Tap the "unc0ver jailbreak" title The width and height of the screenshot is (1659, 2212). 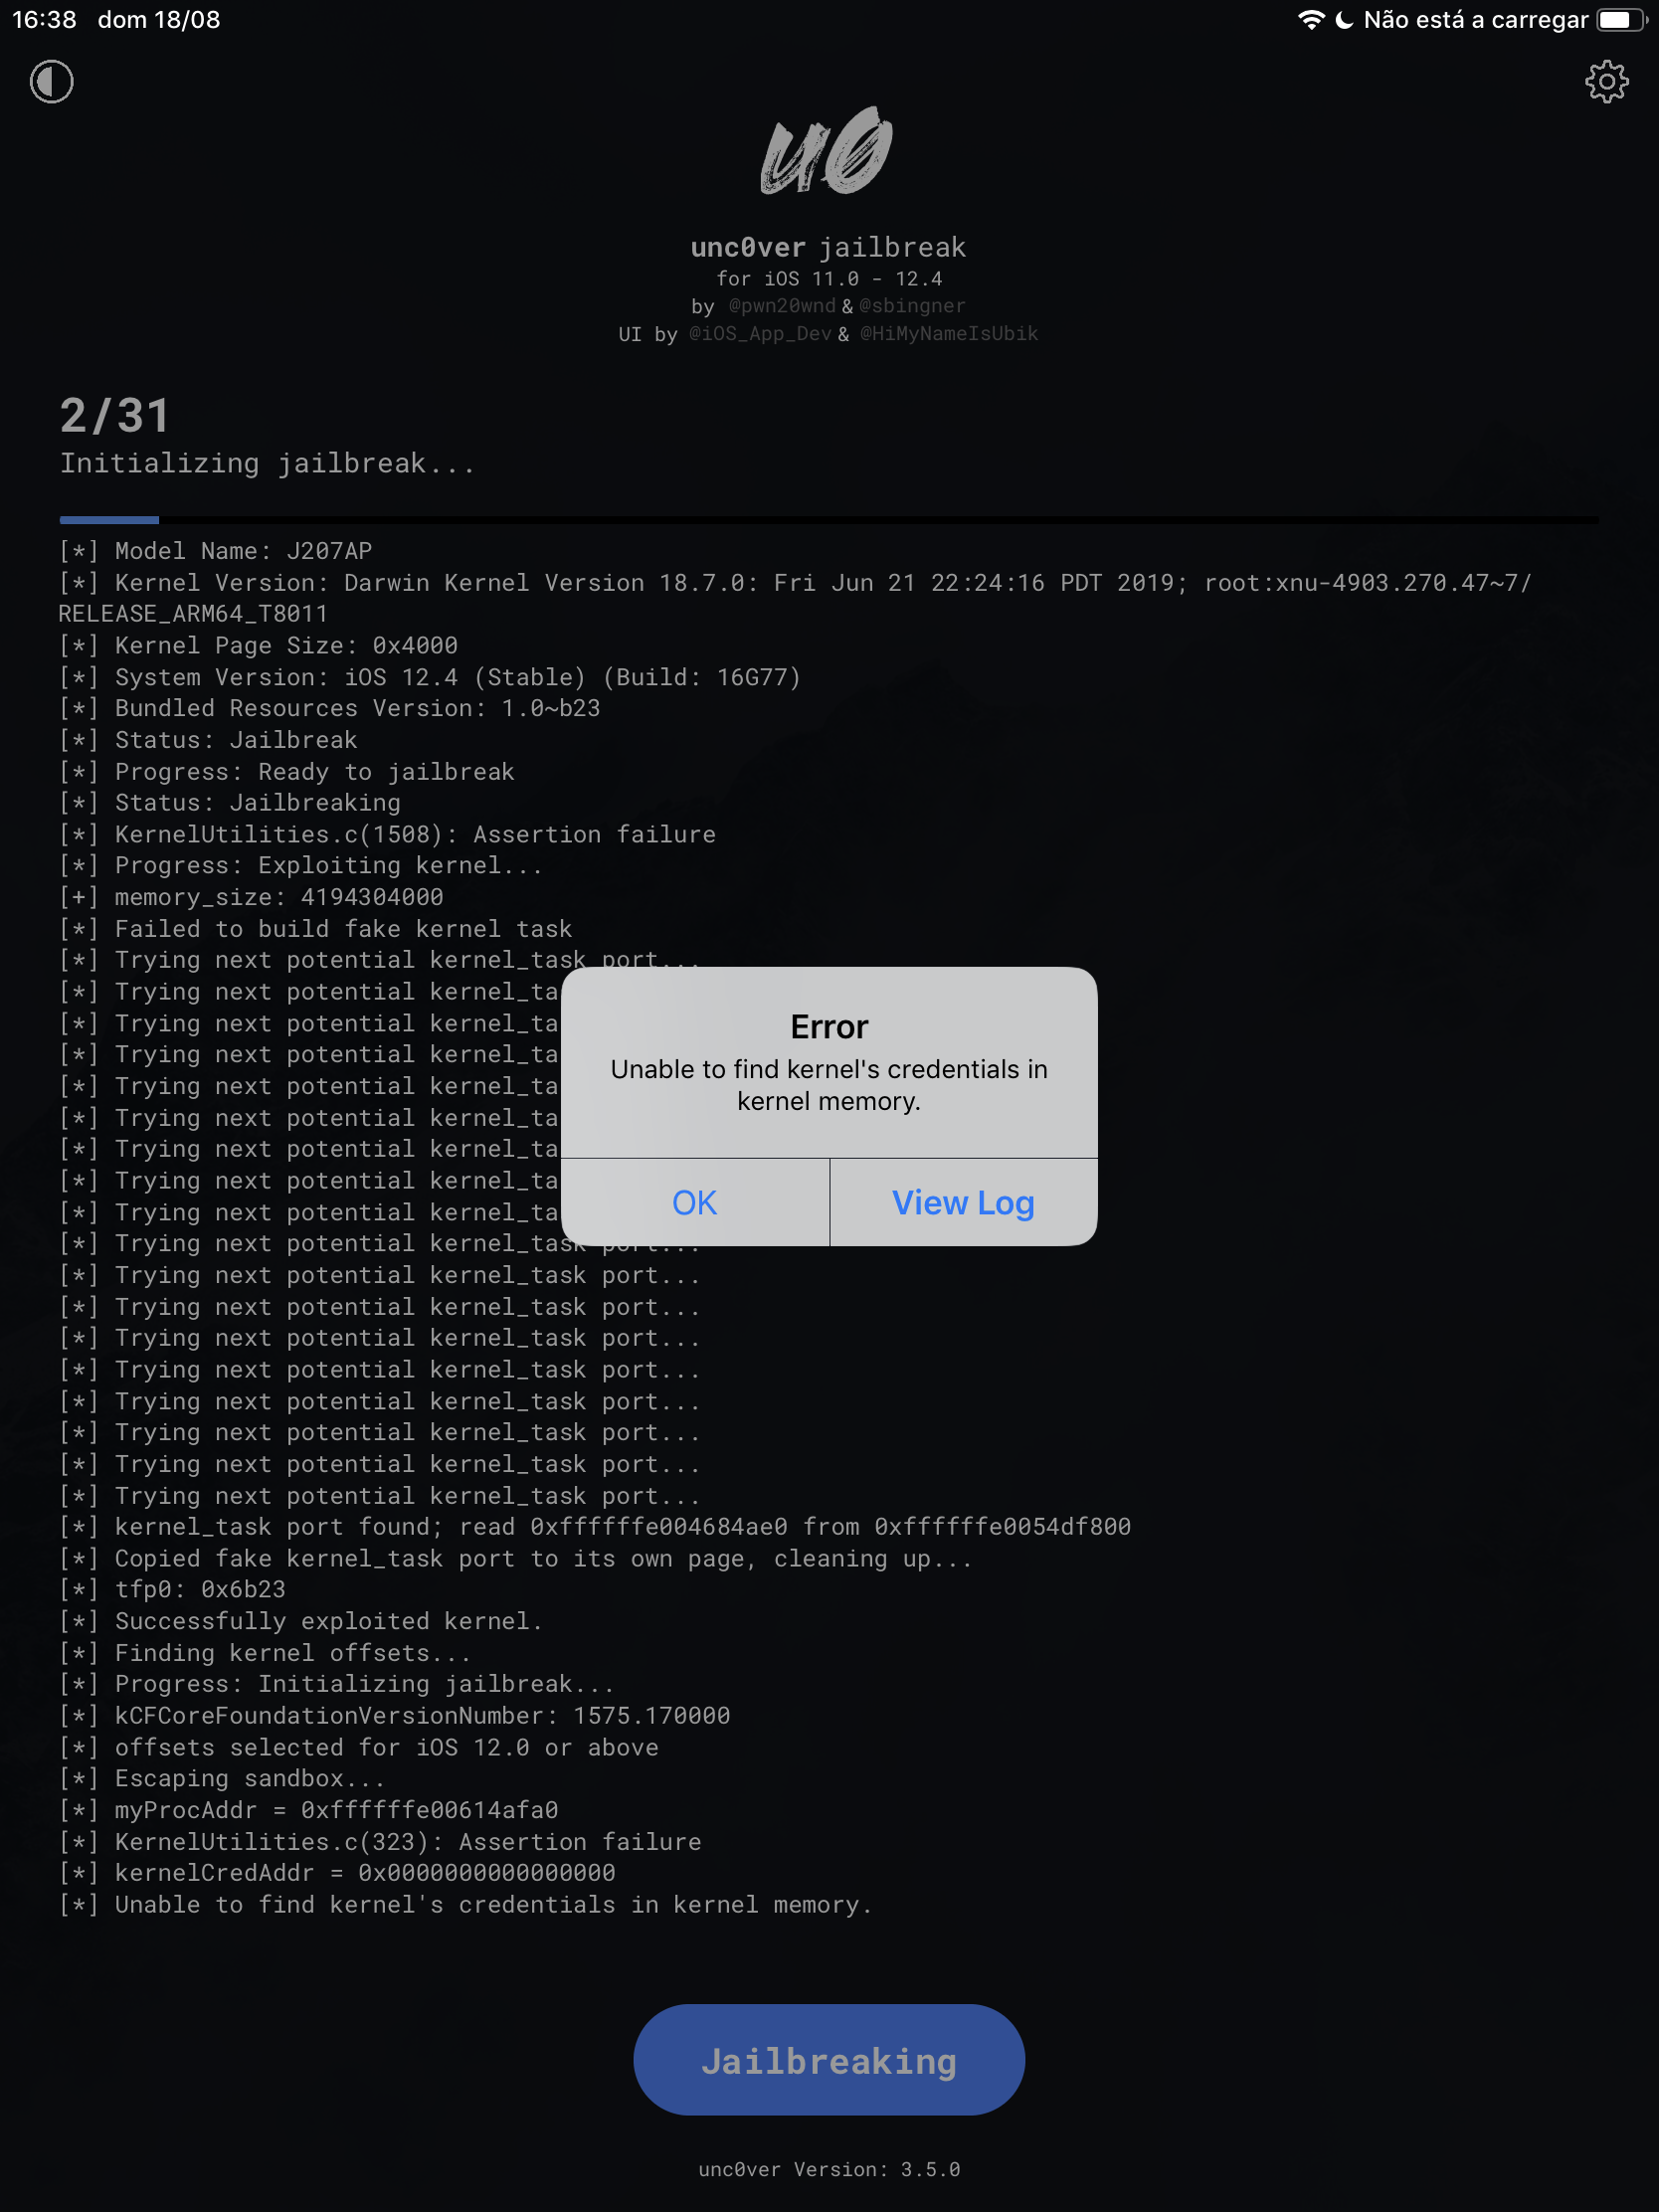pos(829,248)
